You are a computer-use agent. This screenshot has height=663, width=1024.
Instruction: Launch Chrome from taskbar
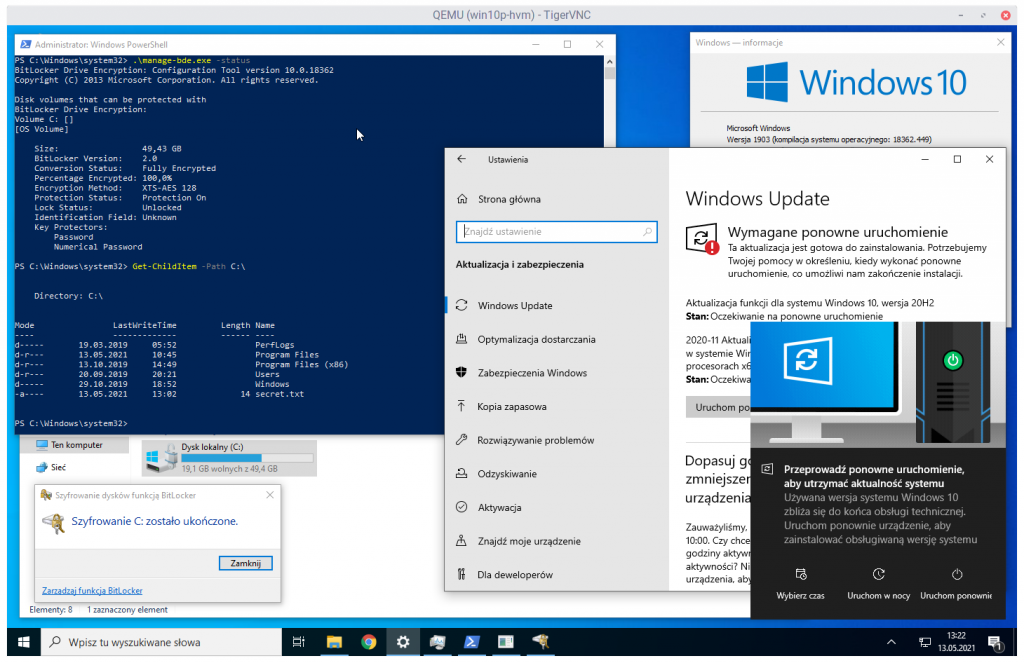[x=368, y=643]
